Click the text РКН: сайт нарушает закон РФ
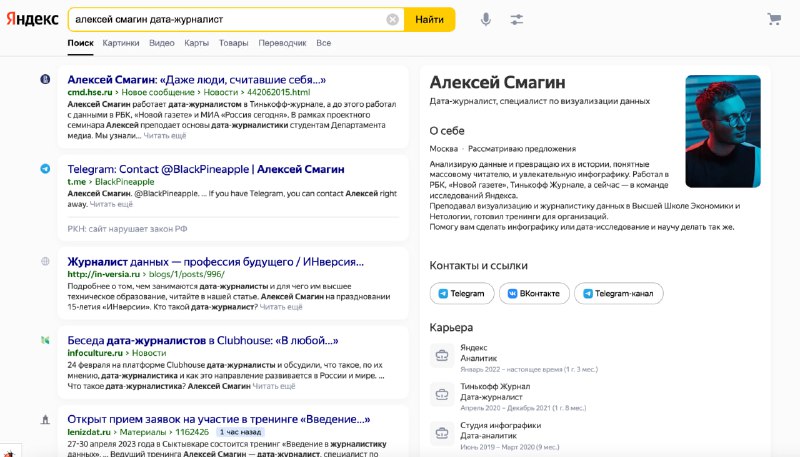 [x=127, y=229]
